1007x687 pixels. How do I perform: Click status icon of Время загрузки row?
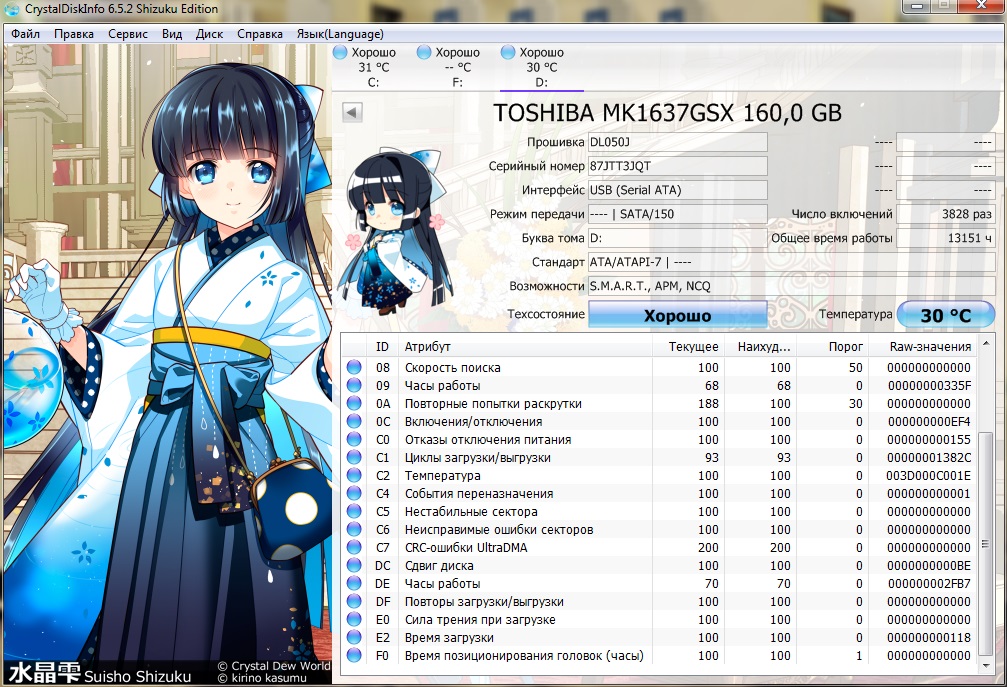(354, 638)
